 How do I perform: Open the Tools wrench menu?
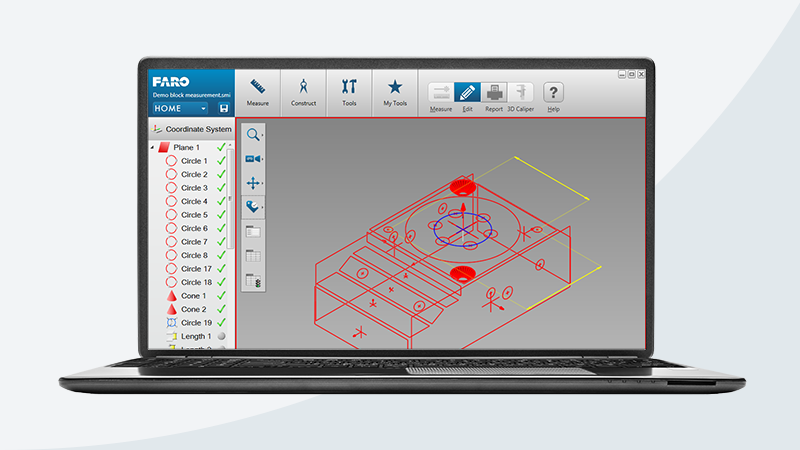click(x=349, y=92)
